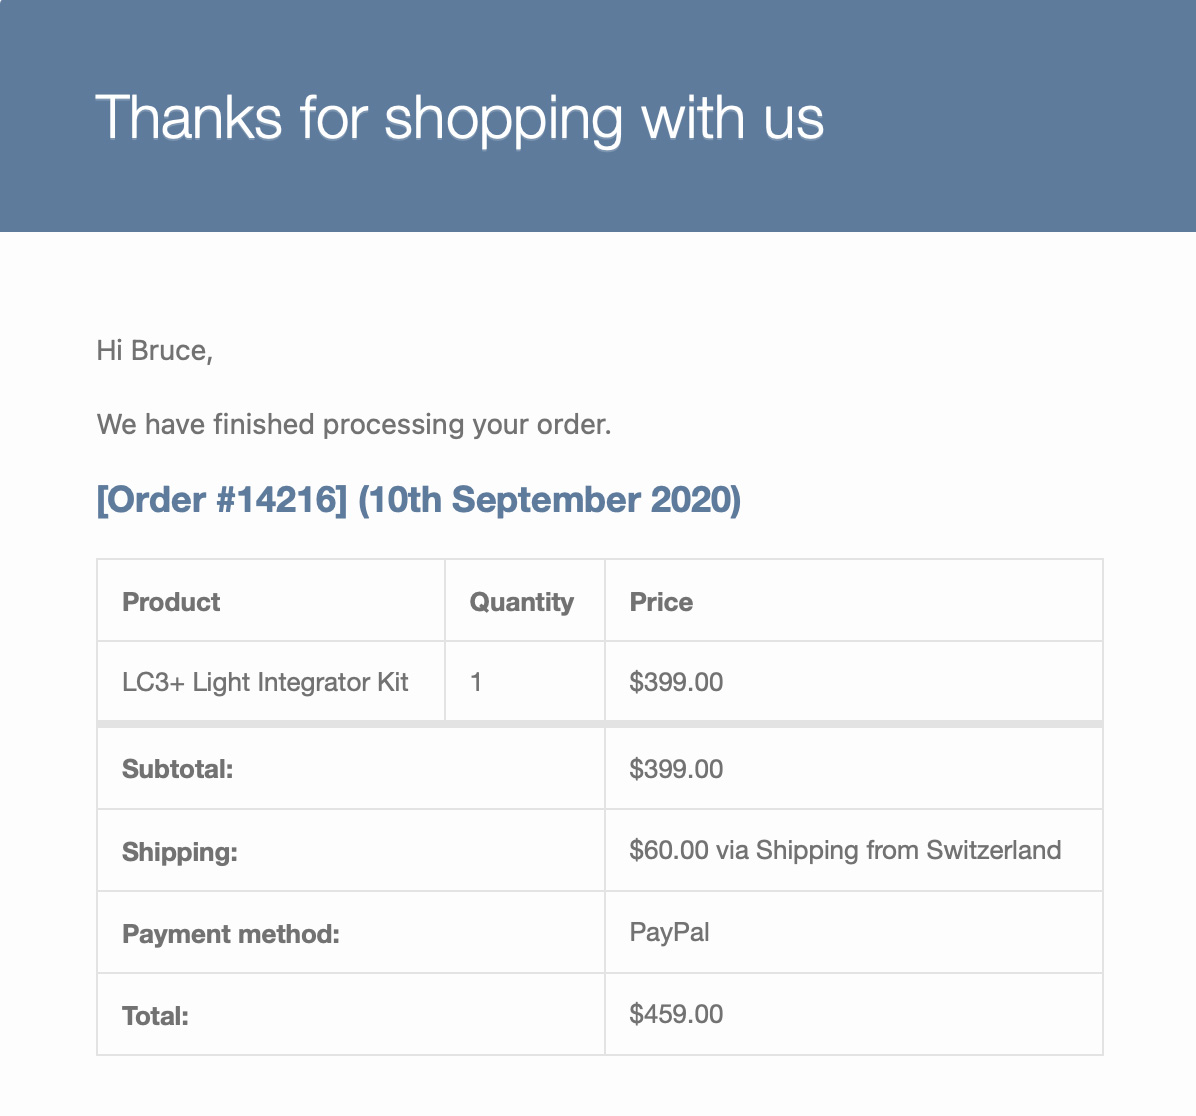Click the "We have finished processing your order" sentence
The width and height of the screenshot is (1196, 1116).
(x=353, y=424)
